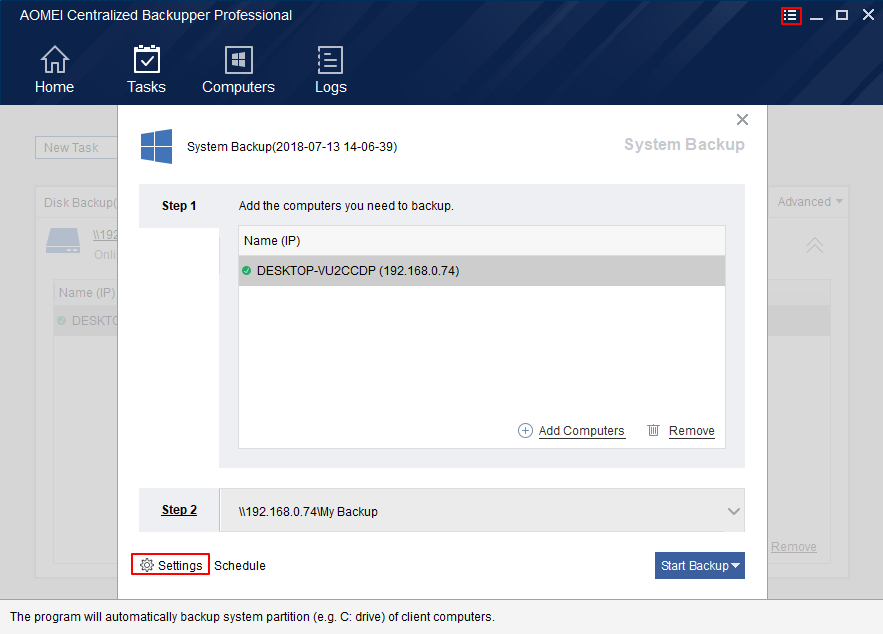Screen dimensions: 883x634
Task: Click the Name (IP) column header
Action: point(481,241)
